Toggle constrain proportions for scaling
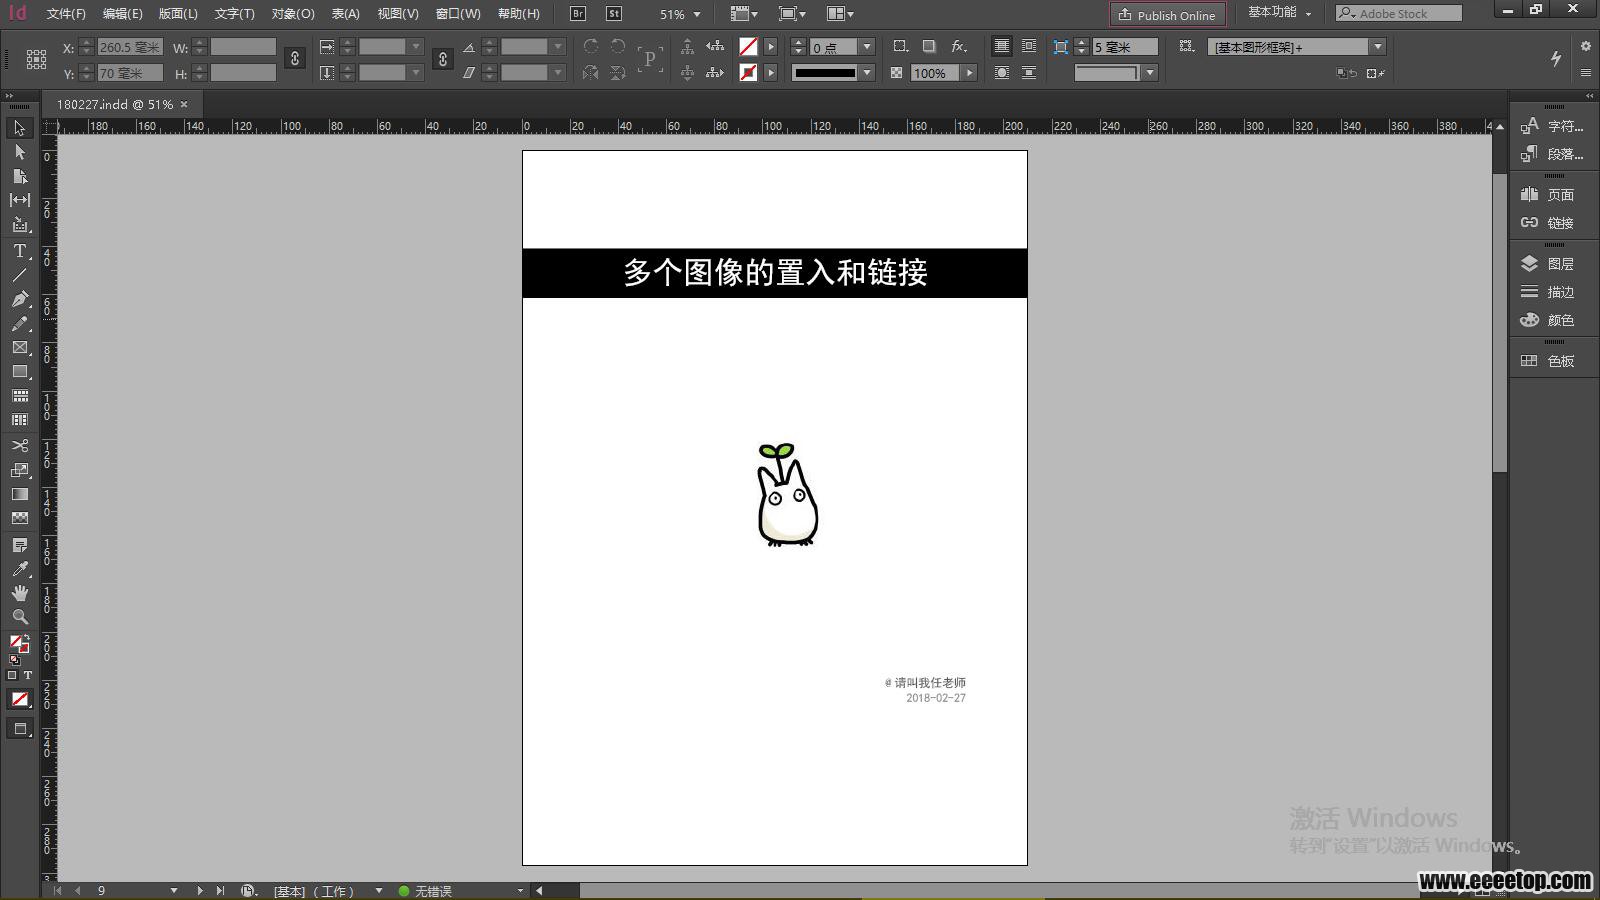This screenshot has height=900, width=1600. [x=443, y=59]
